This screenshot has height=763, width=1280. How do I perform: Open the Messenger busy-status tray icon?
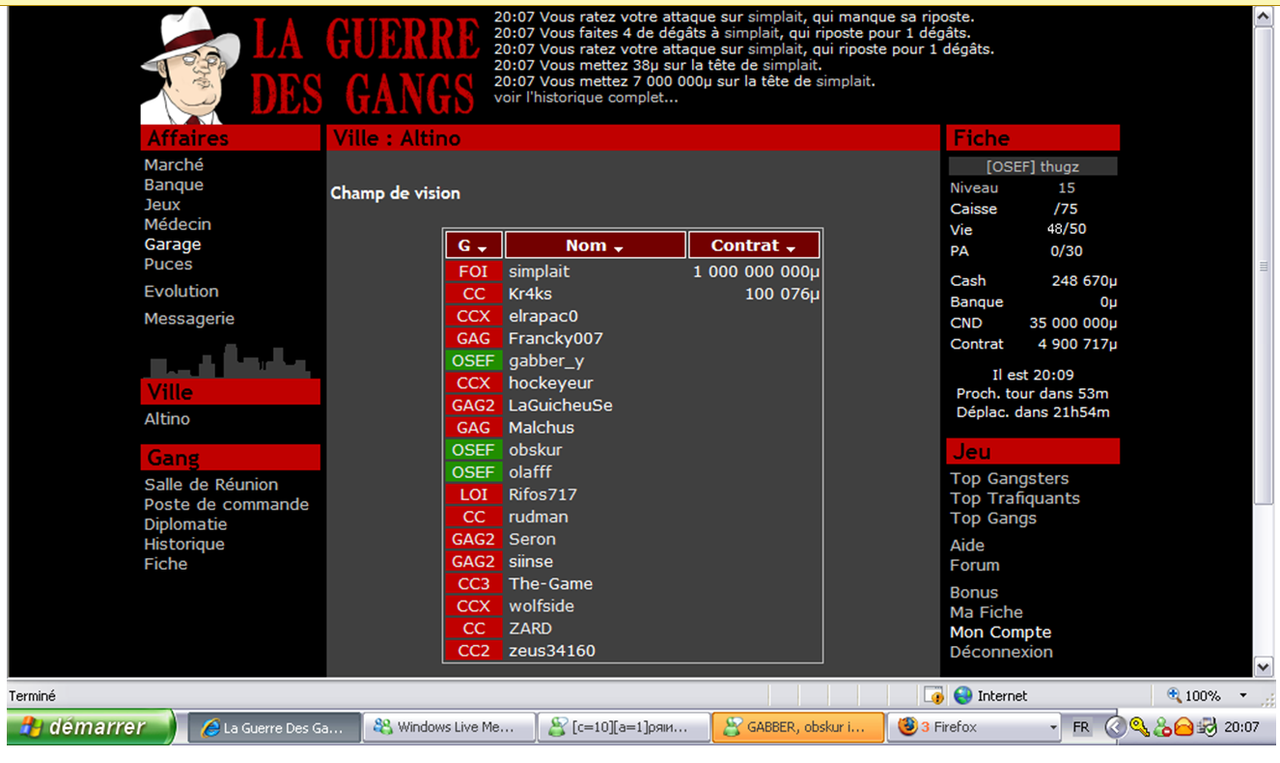pyautogui.click(x=1162, y=727)
